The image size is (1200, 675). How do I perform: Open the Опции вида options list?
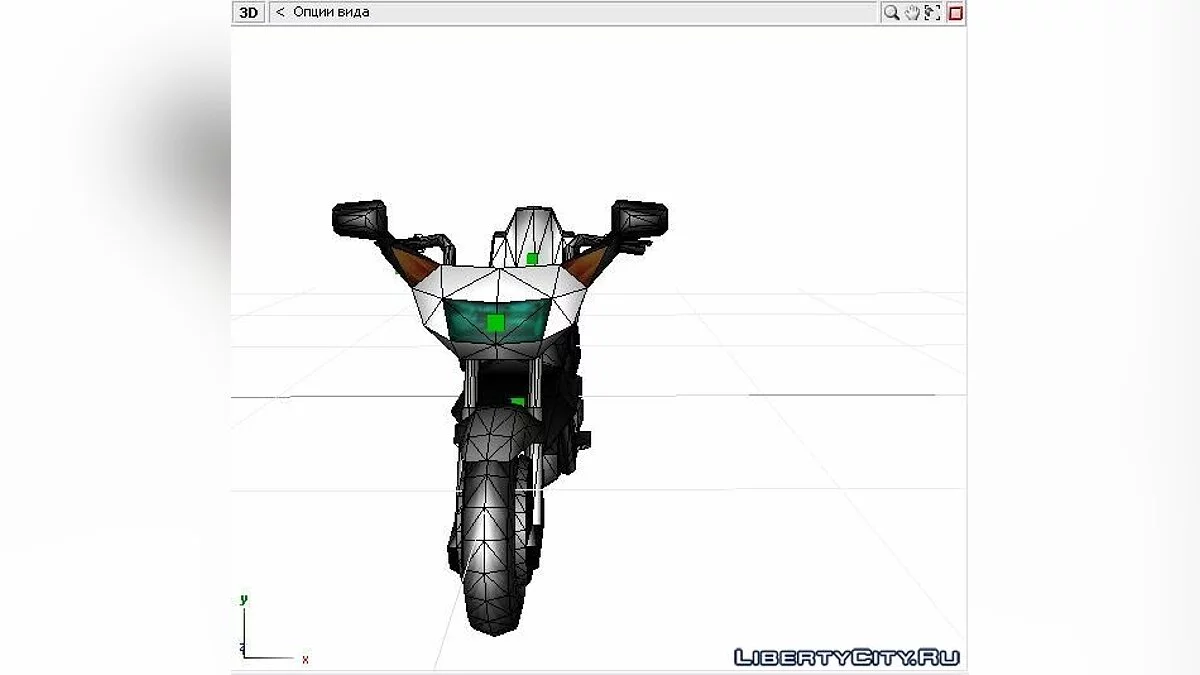point(330,12)
